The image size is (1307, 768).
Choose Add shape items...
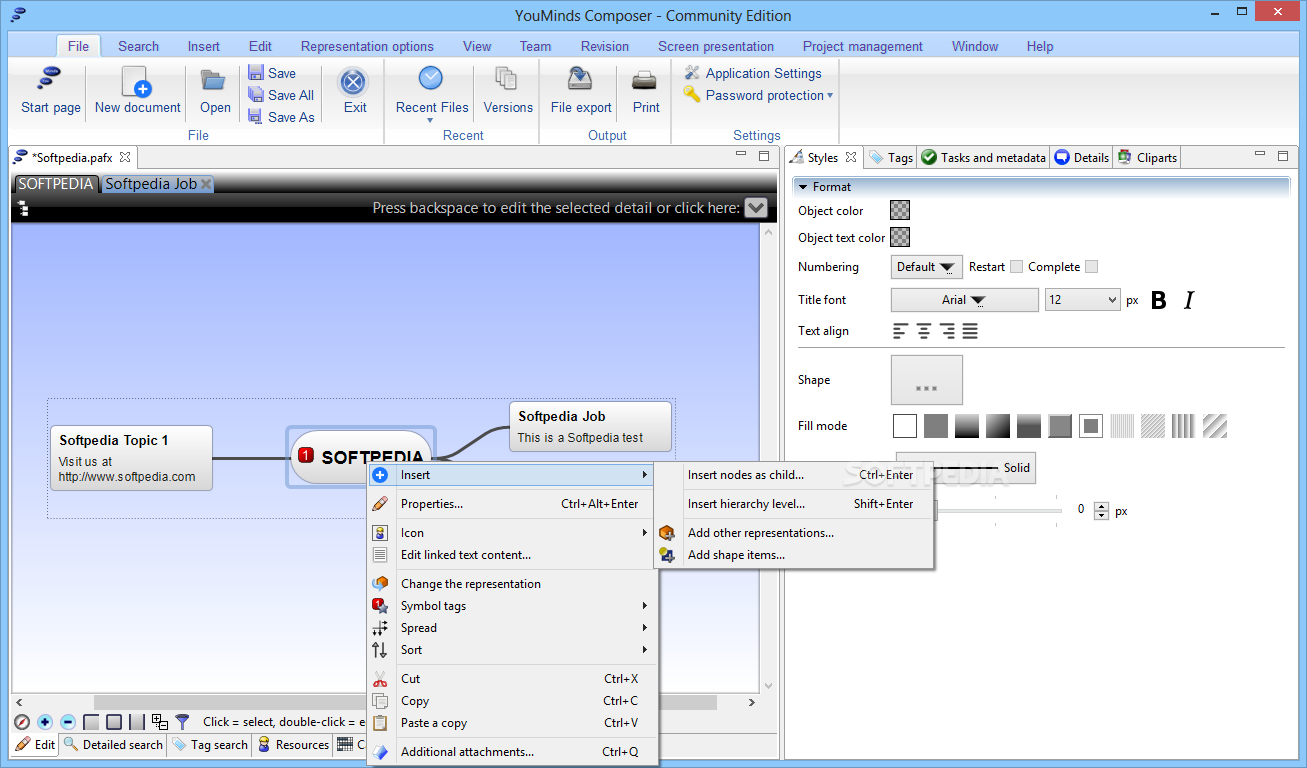(794, 555)
